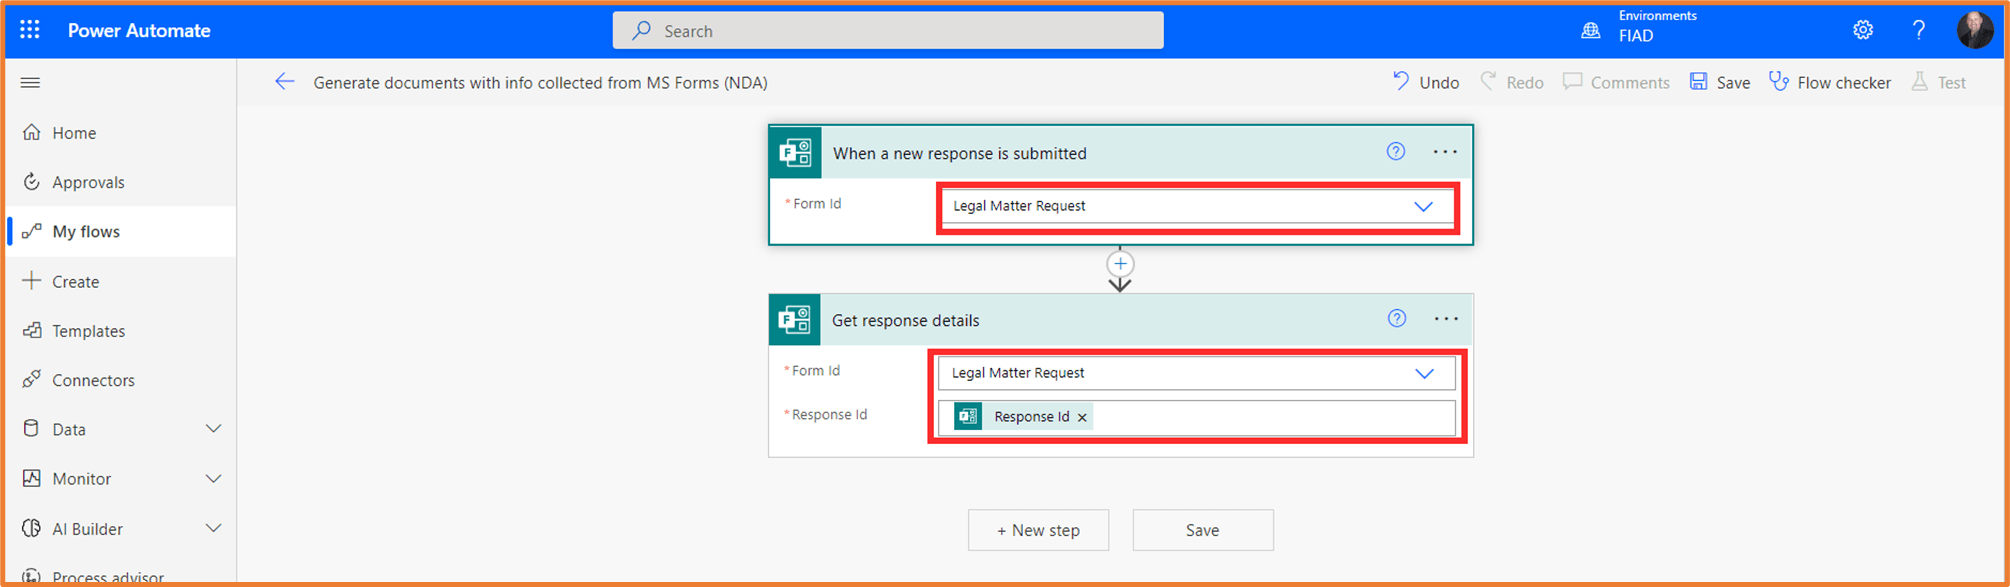Image resolution: width=2010 pixels, height=587 pixels.
Task: Open help for Get response details
Action: tap(1397, 319)
